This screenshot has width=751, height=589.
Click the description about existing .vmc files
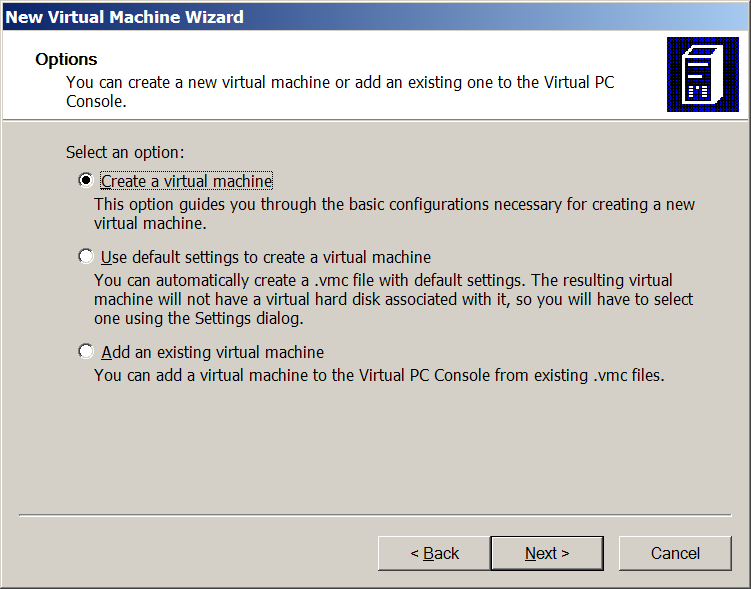pos(378,376)
